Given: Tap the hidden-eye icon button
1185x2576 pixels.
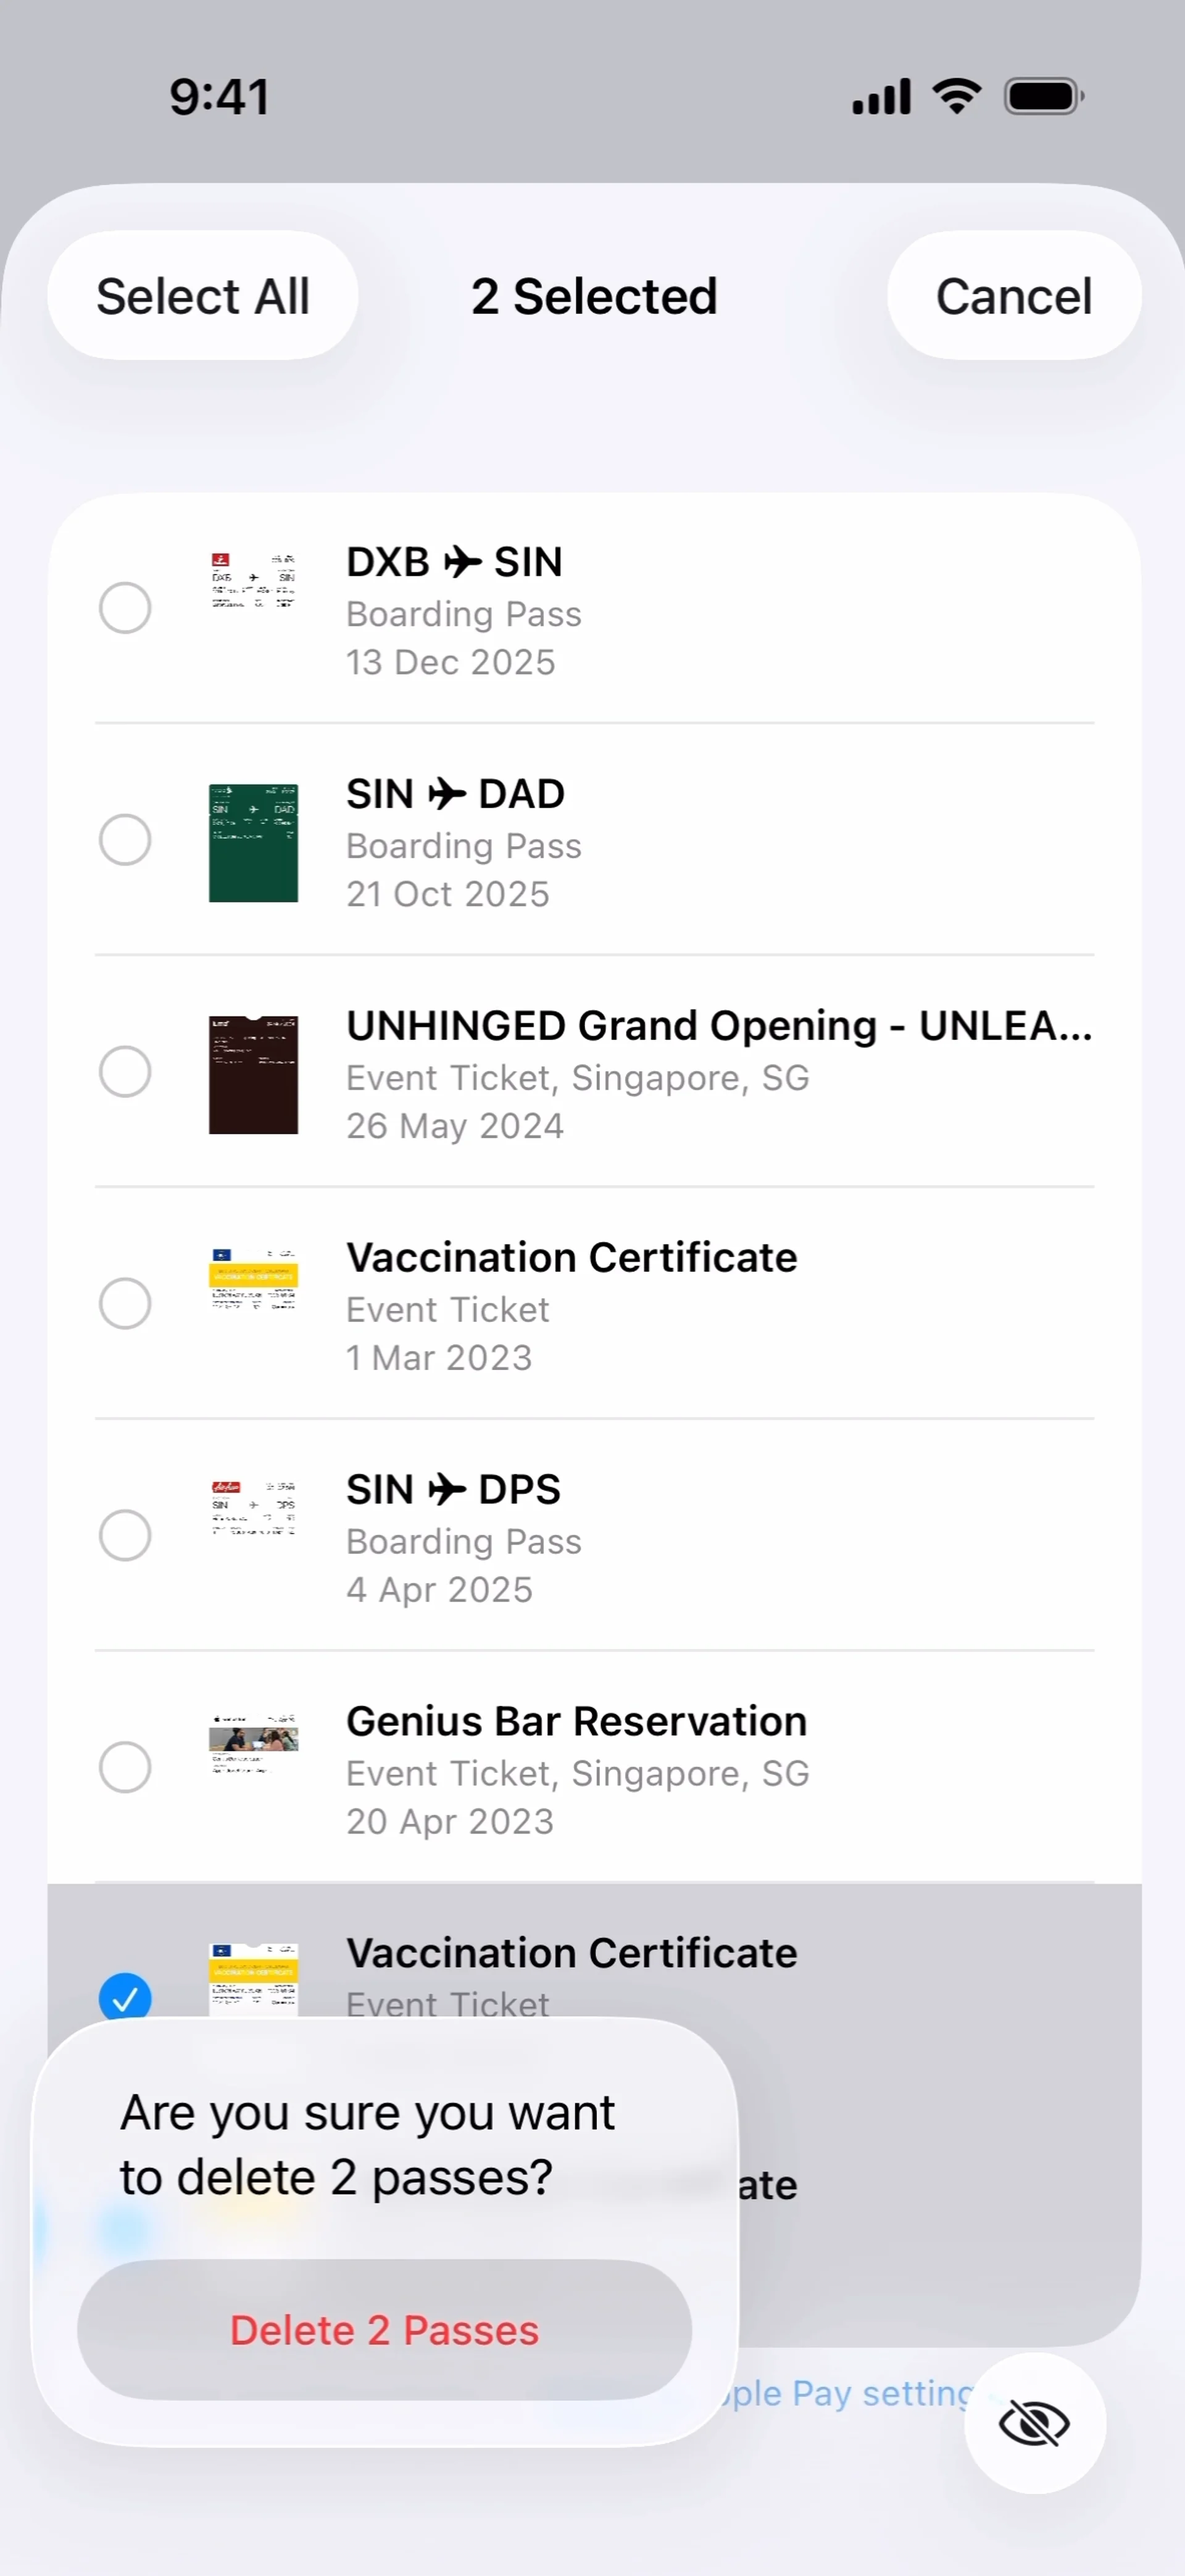Looking at the screenshot, I should click(x=1034, y=2422).
